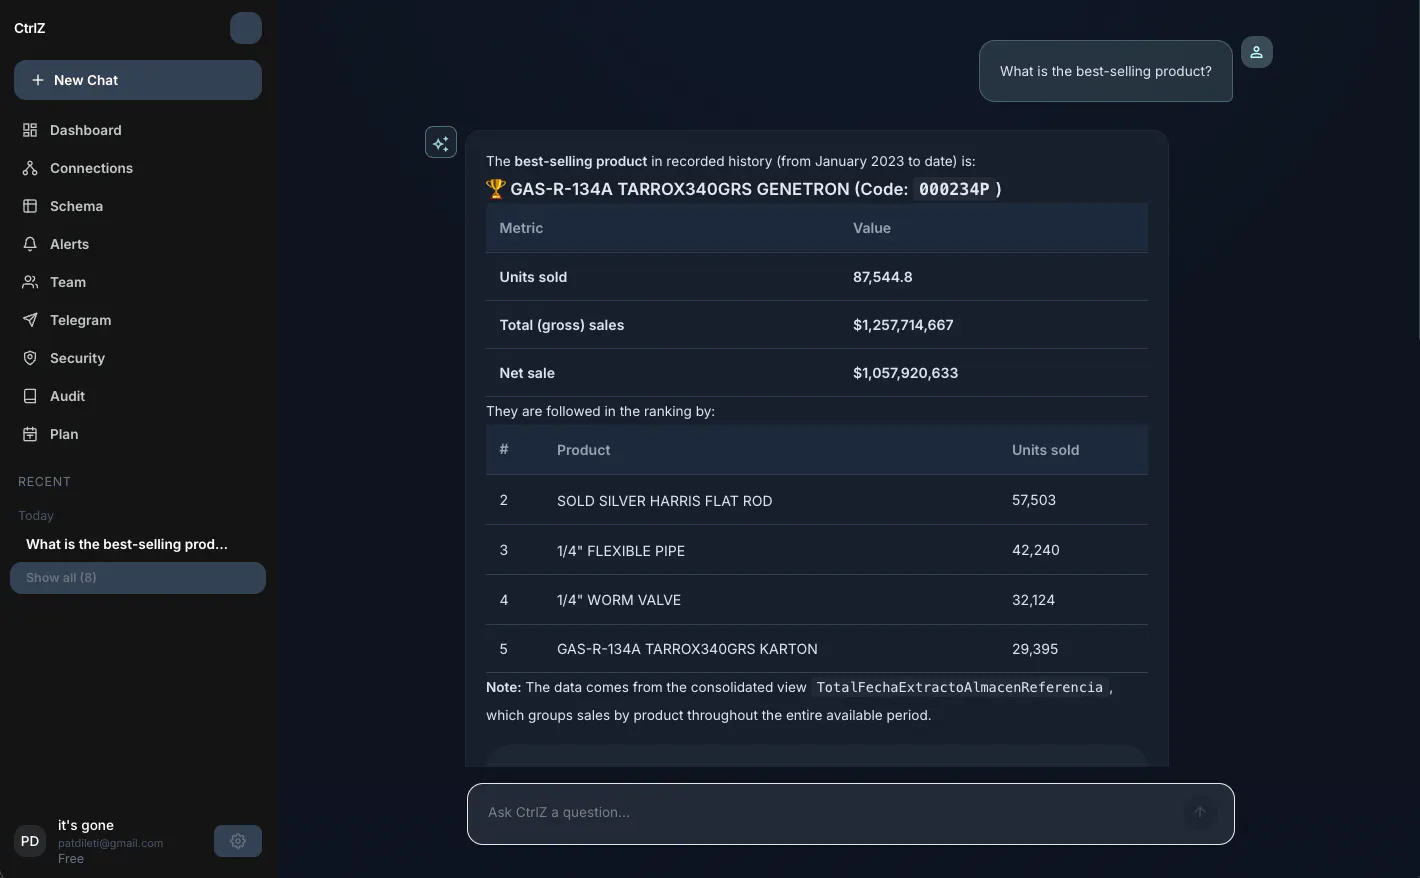
Task: Click units value 42,240
Action: coord(1036,550)
